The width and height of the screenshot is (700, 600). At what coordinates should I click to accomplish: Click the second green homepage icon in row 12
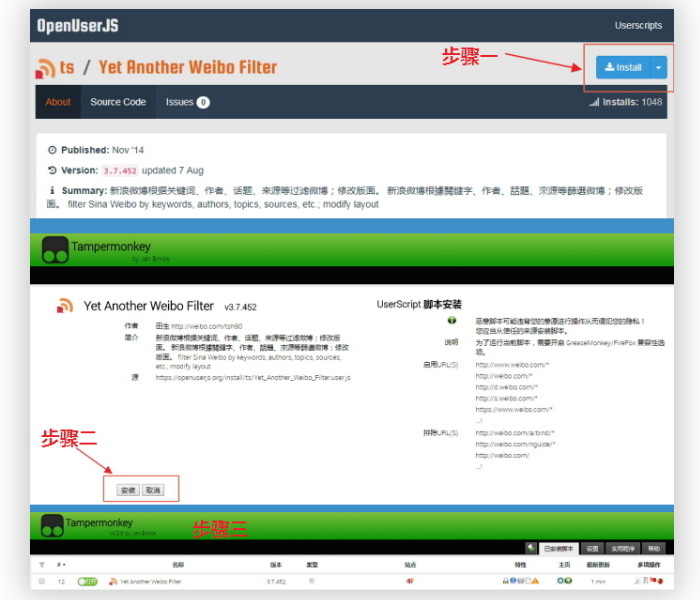(568, 581)
